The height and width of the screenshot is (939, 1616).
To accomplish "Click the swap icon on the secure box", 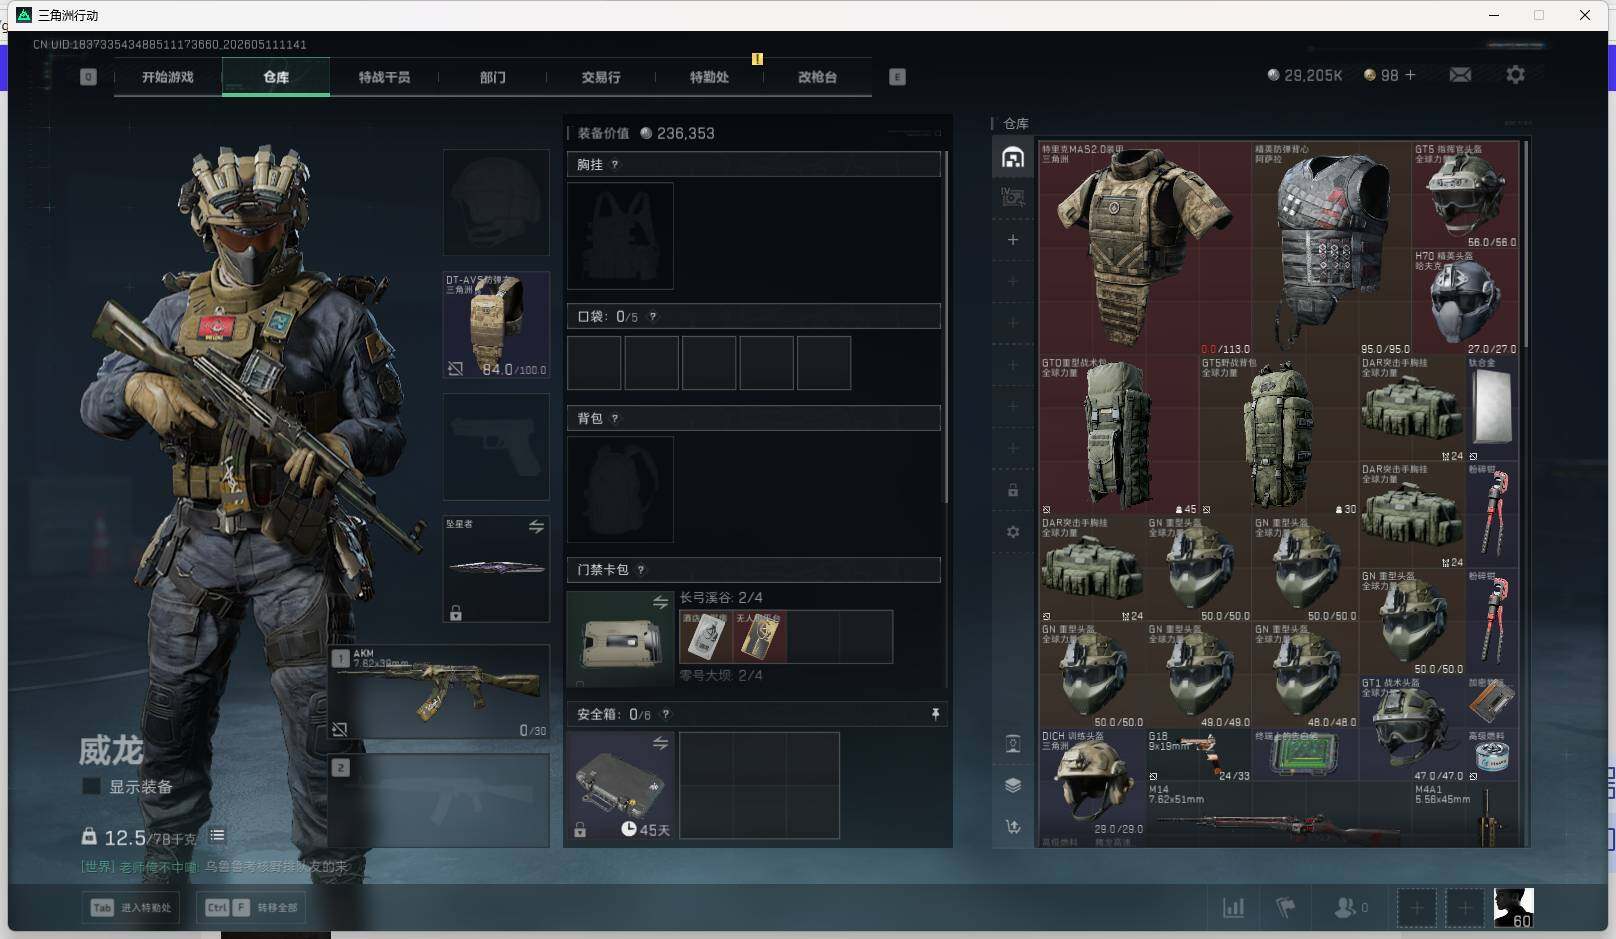I will [x=660, y=744].
